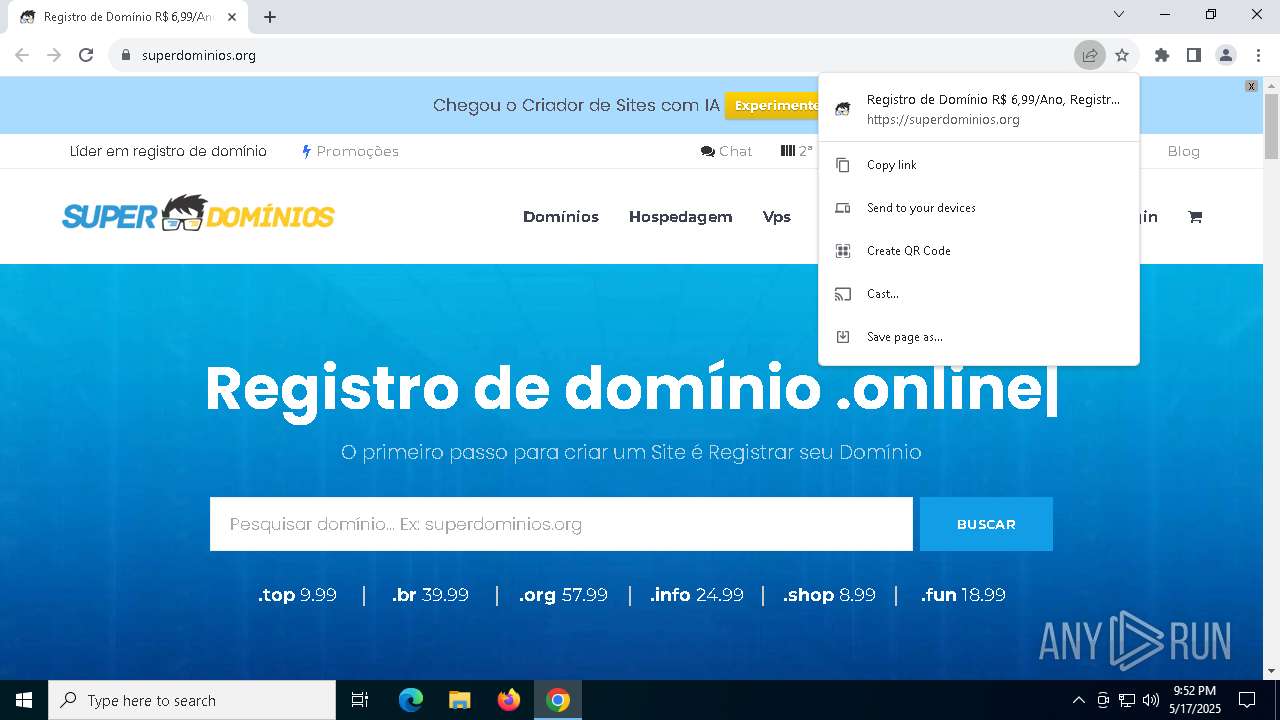Viewport: 1280px width, 720px height.
Task: Open File Explorer from taskbar
Action: click(x=460, y=700)
